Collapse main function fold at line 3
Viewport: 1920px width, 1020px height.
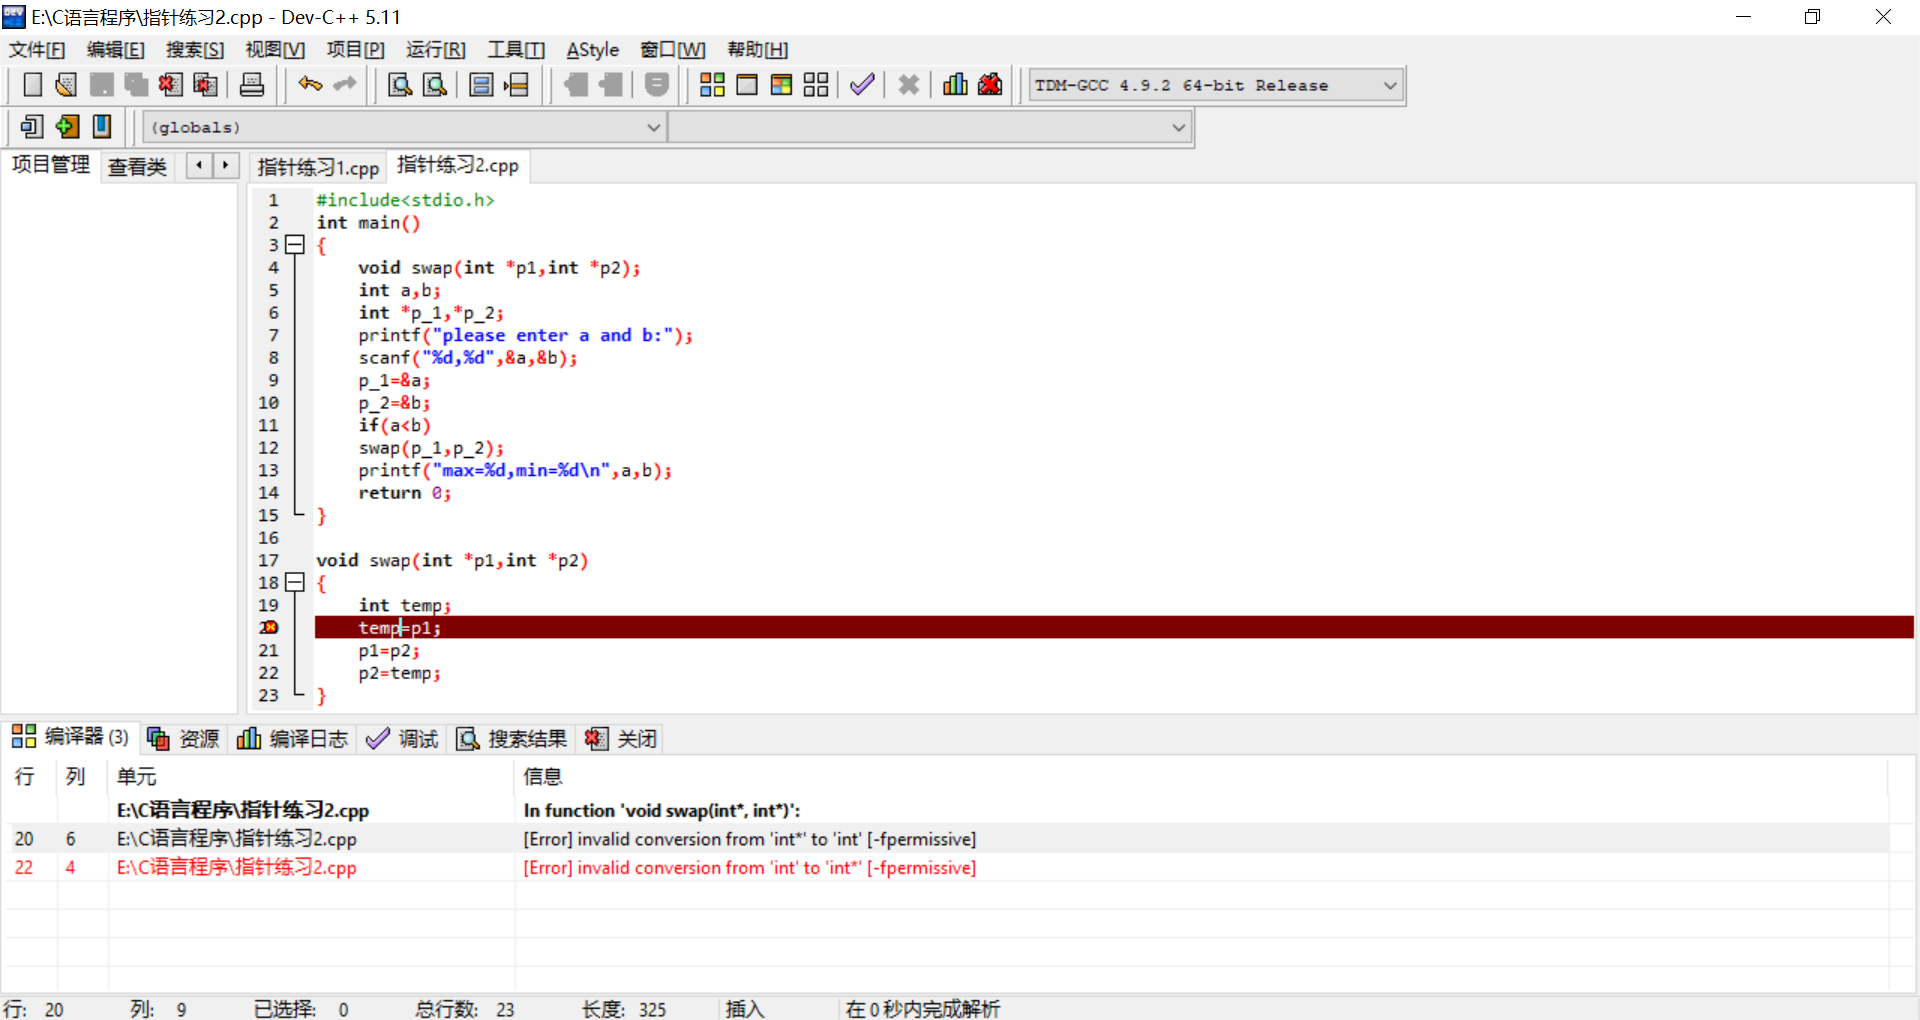pos(294,244)
